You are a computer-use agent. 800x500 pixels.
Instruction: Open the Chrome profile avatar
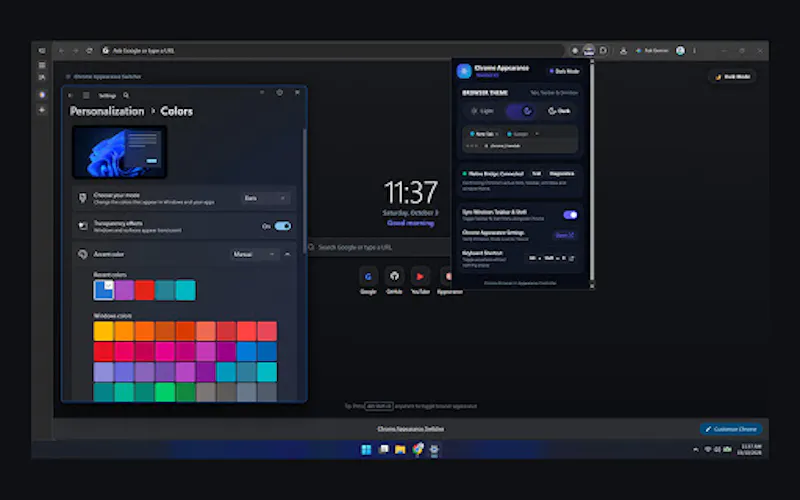pyautogui.click(x=680, y=51)
